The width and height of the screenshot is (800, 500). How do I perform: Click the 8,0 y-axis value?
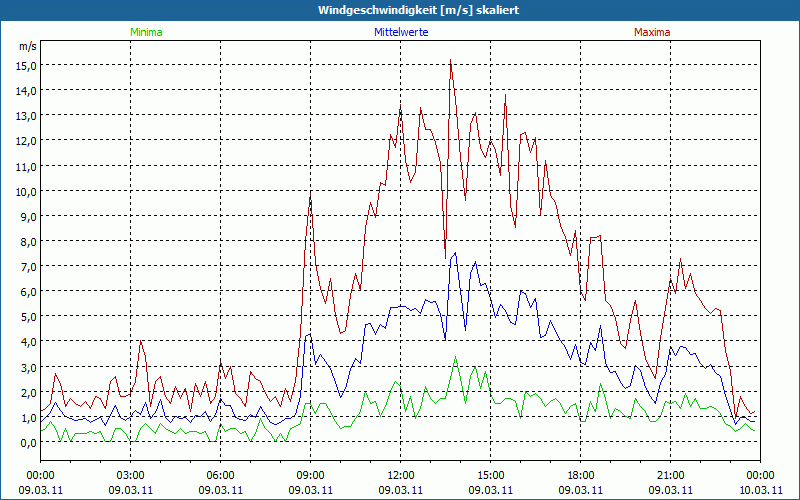tap(30, 242)
